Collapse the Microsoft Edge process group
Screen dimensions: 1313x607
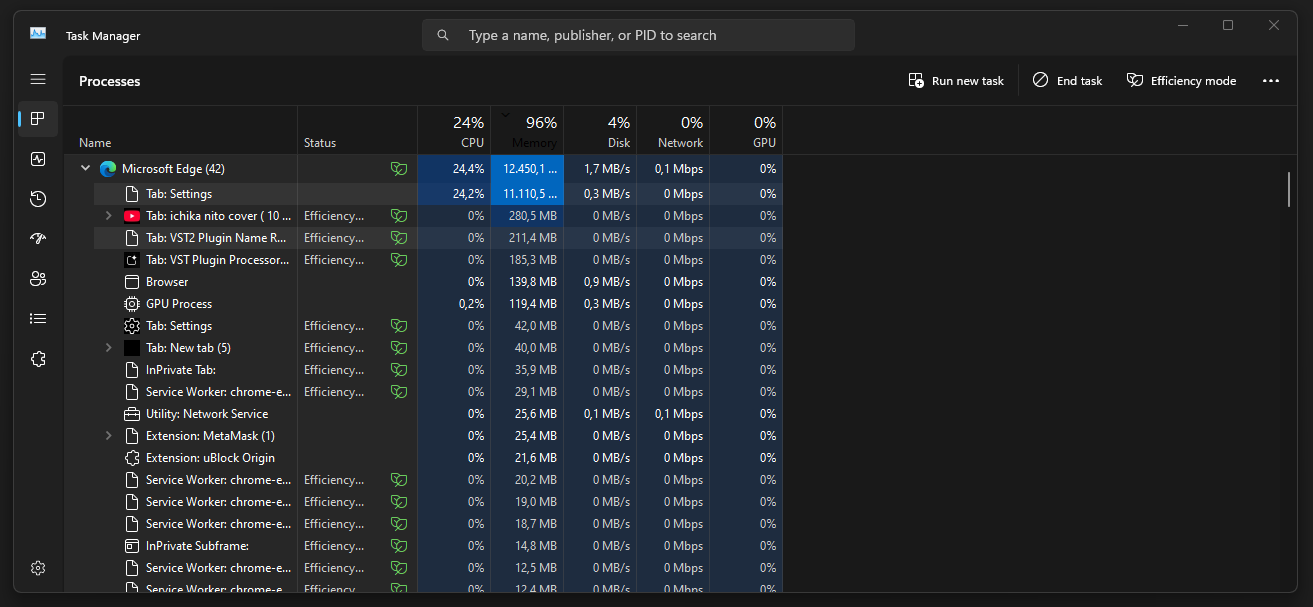[x=85, y=169]
